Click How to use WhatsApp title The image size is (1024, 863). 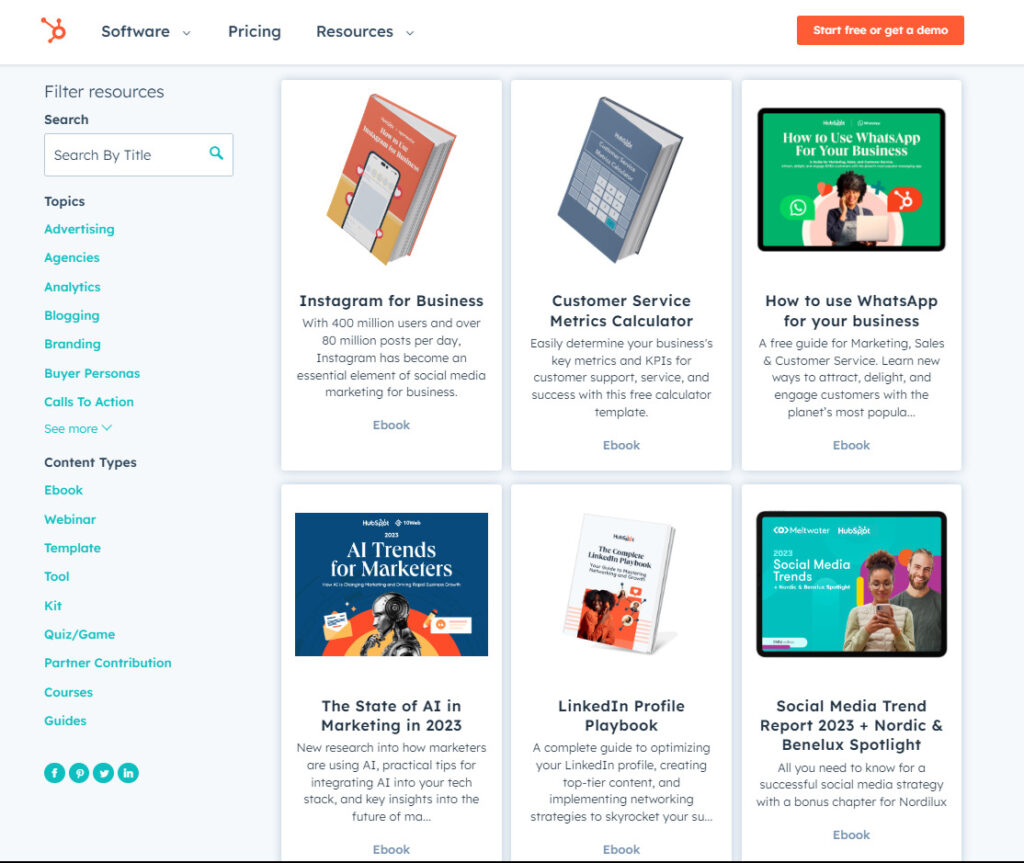851,311
